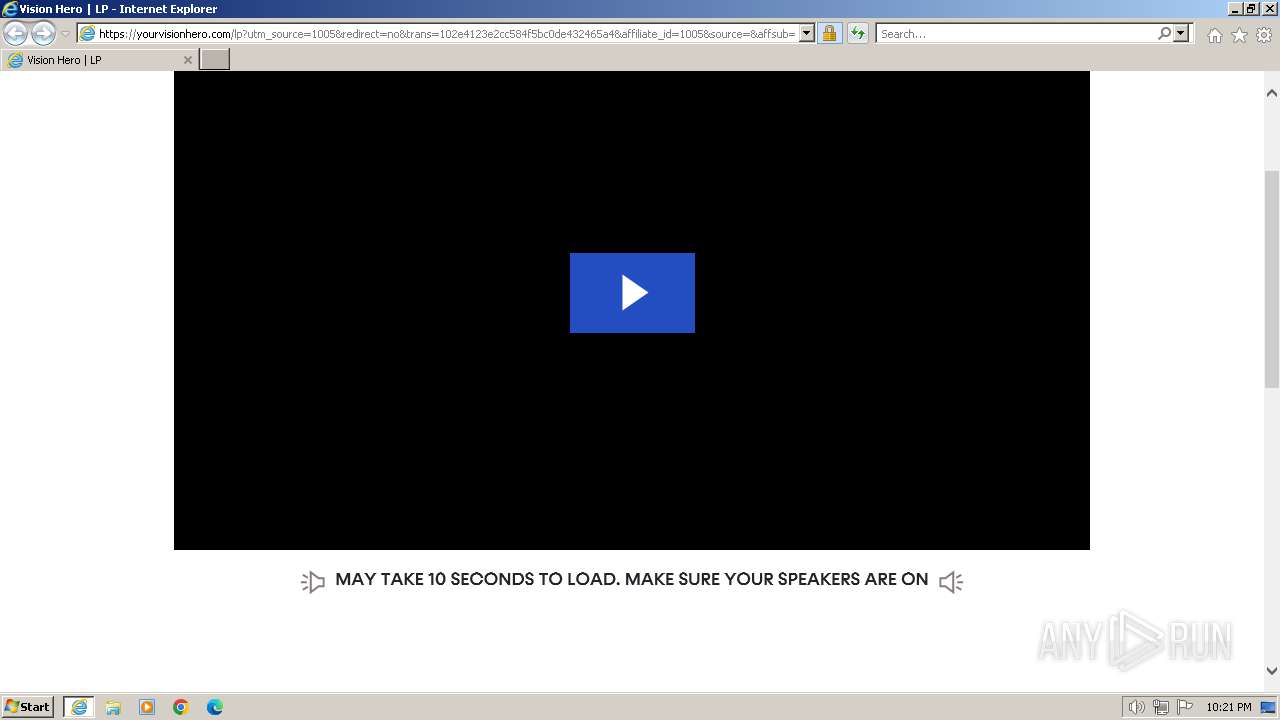Switch to Internet Explorer in the taskbar
This screenshot has width=1280, height=720.
pyautogui.click(x=79, y=707)
